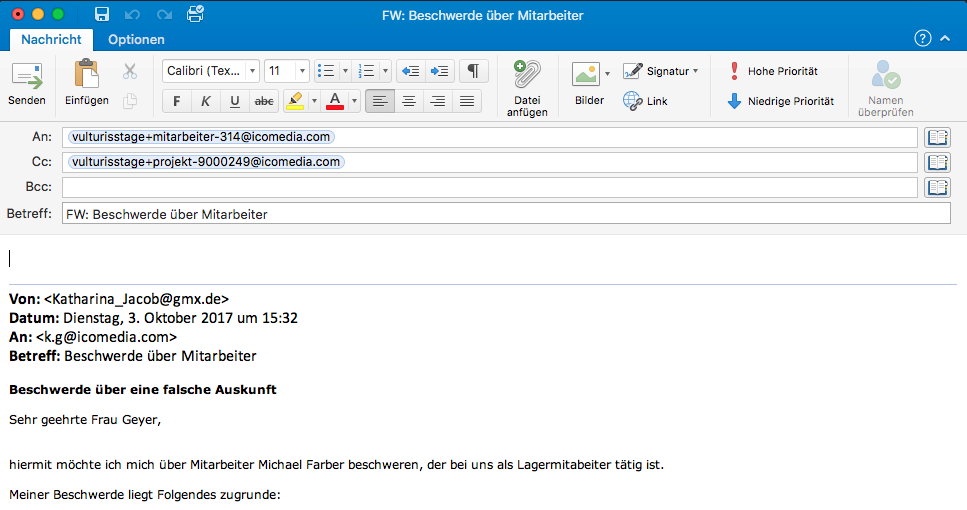
Task: Open the Calibri font name dropdown
Action: click(x=251, y=71)
